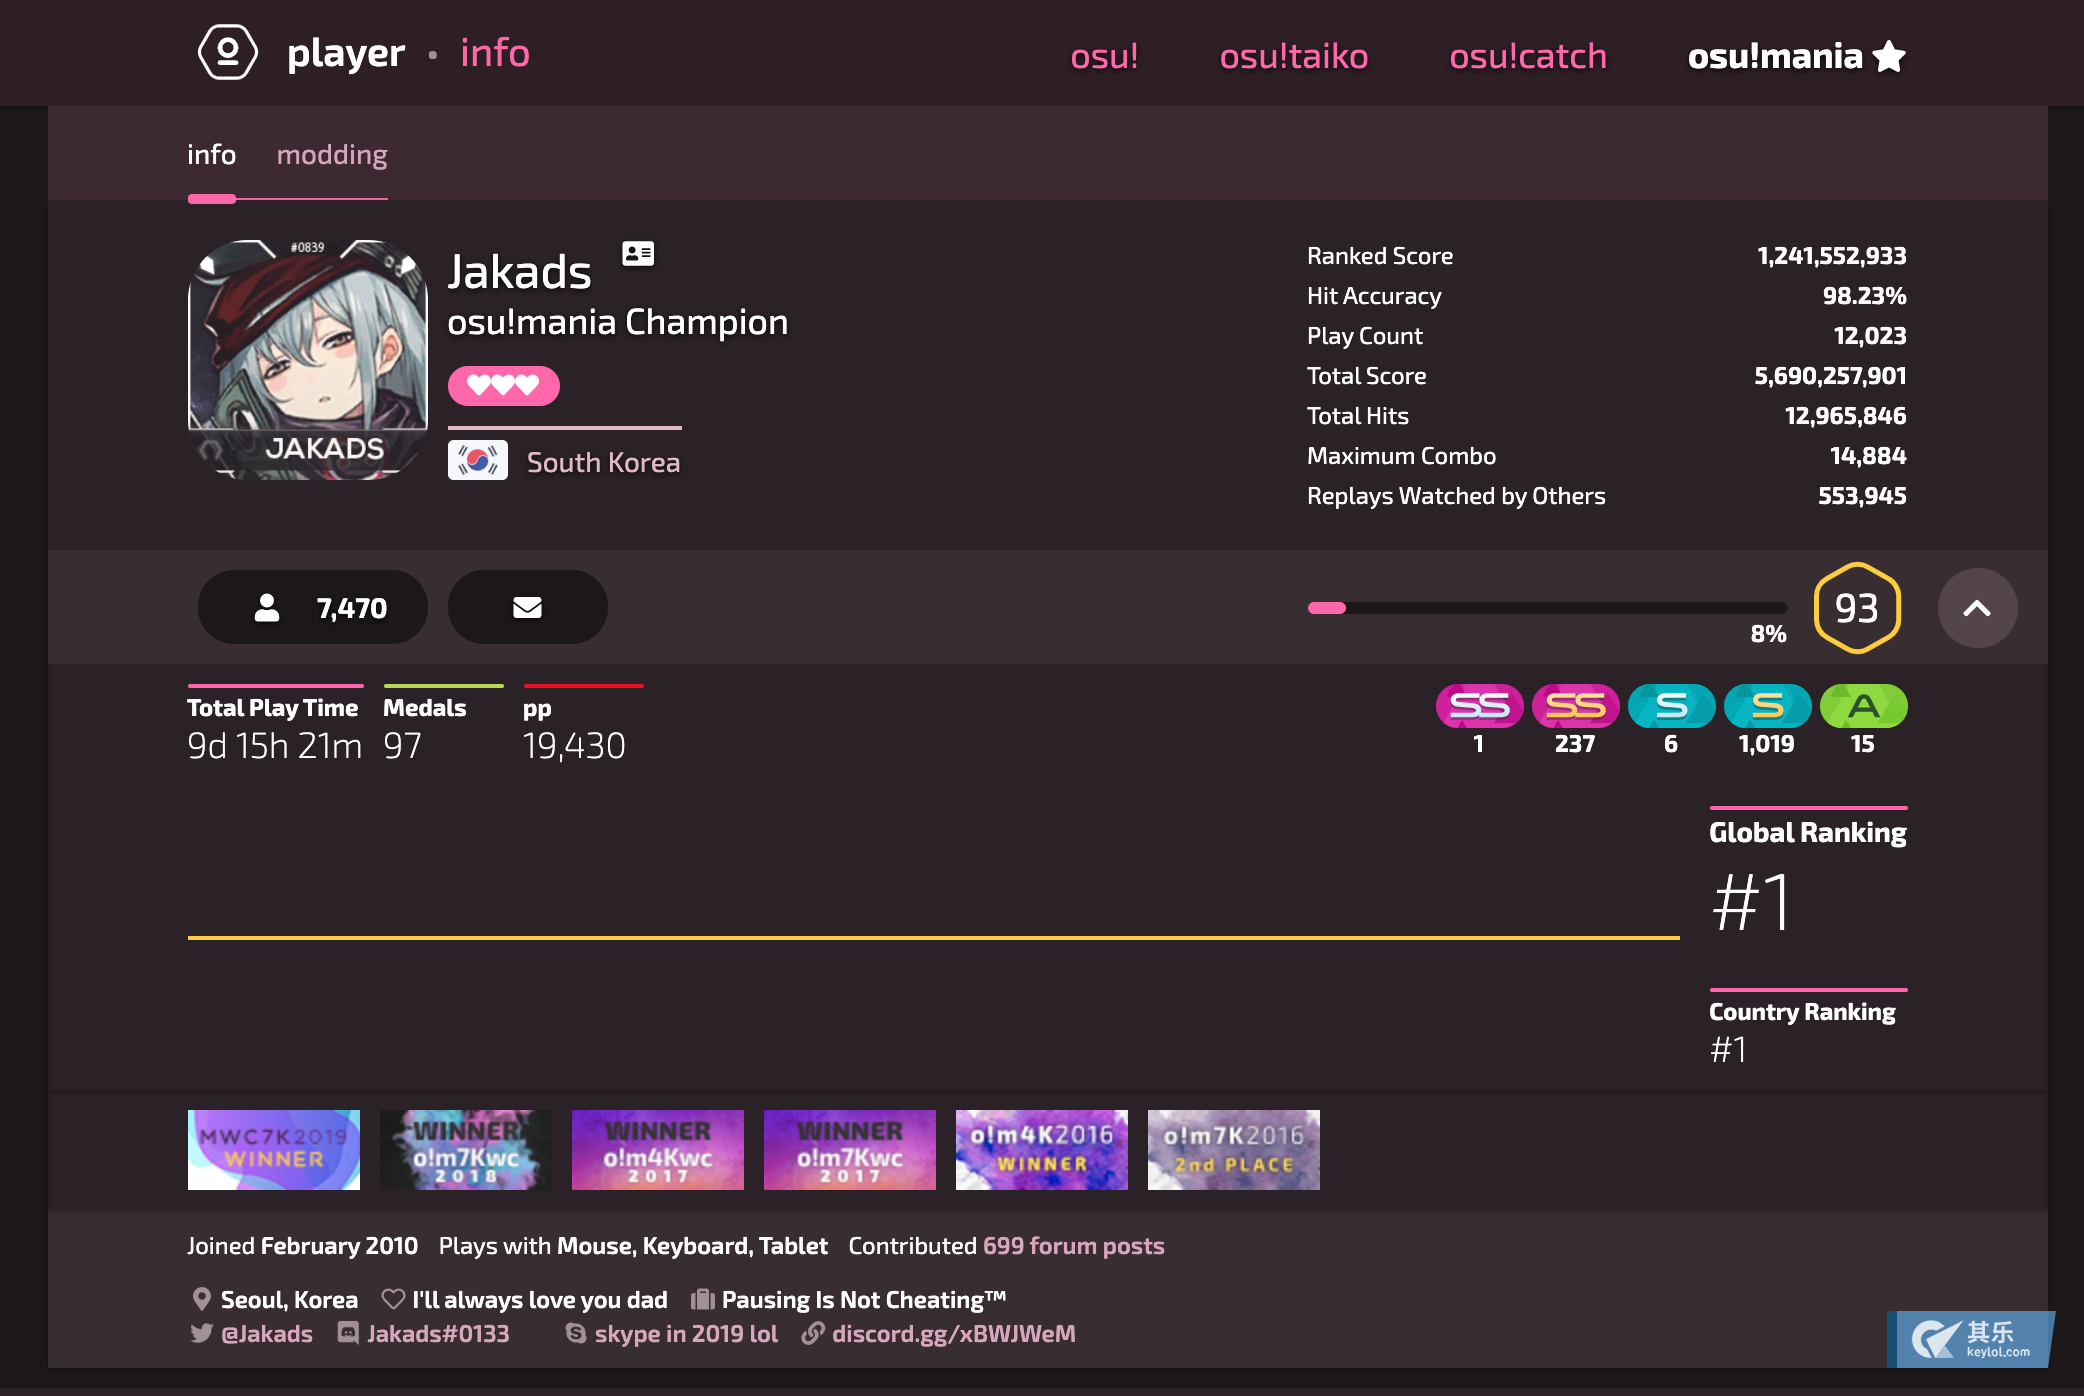Click the Total Hits 12,965,846 value
The image size is (2084, 1396).
coord(1845,416)
